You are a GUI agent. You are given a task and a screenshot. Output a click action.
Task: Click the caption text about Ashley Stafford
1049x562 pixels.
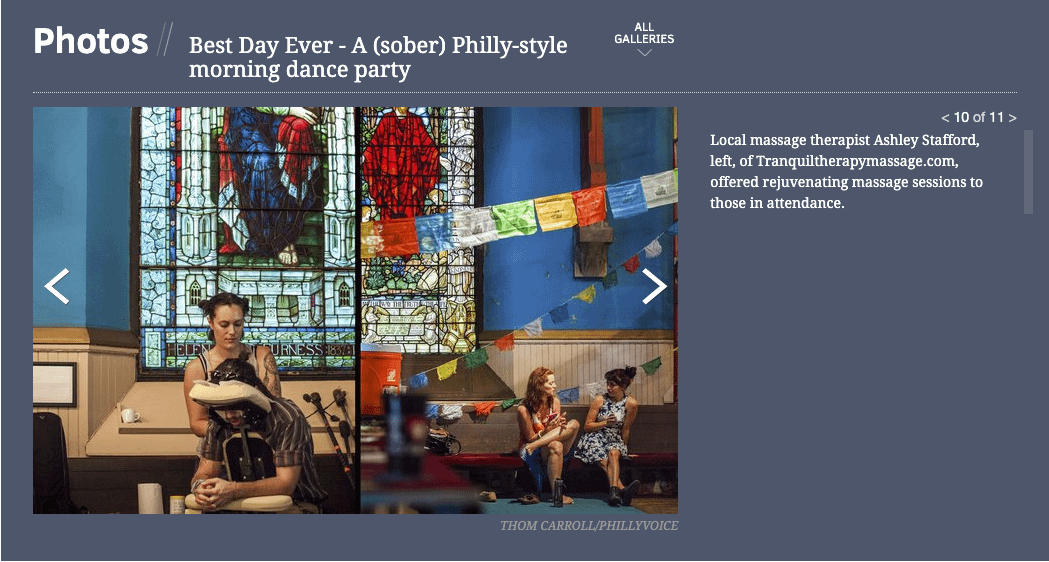(x=846, y=171)
